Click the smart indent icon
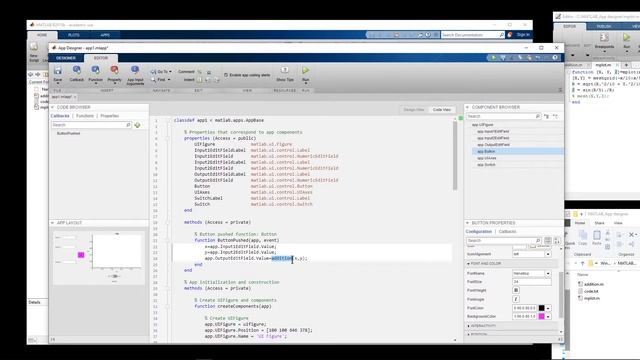 (200, 80)
